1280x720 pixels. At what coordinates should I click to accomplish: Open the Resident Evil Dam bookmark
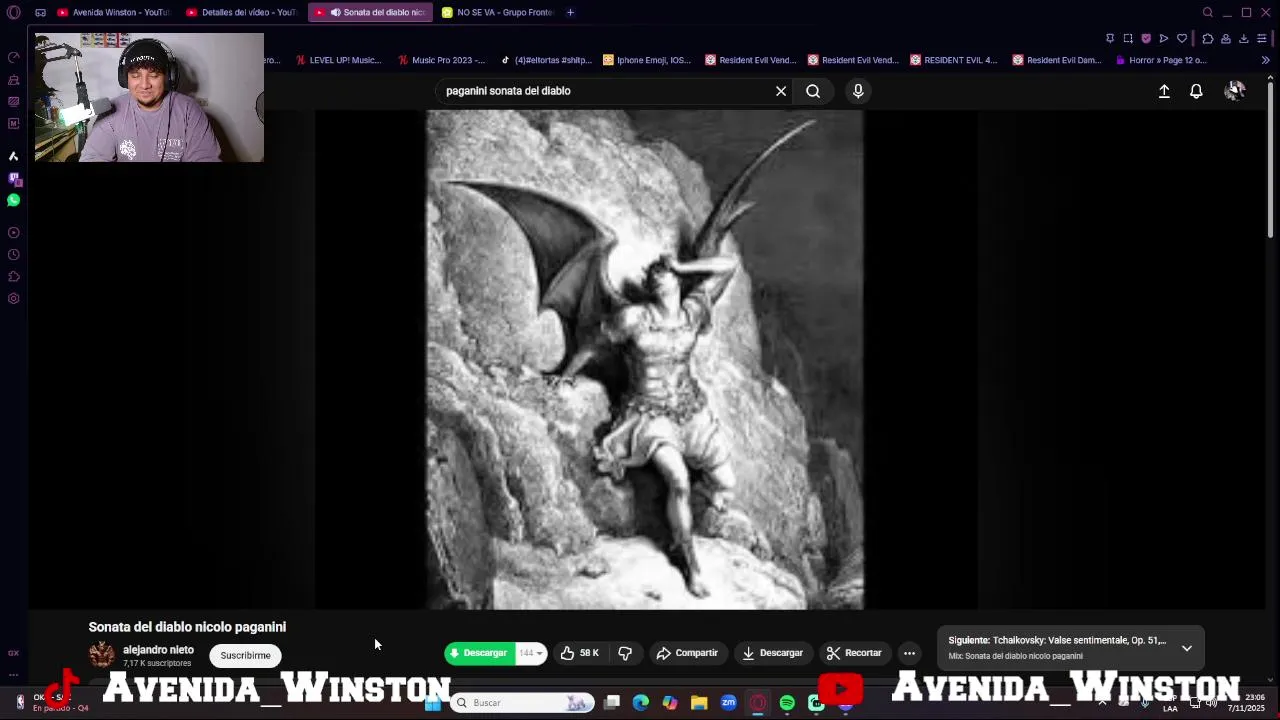click(x=1057, y=60)
